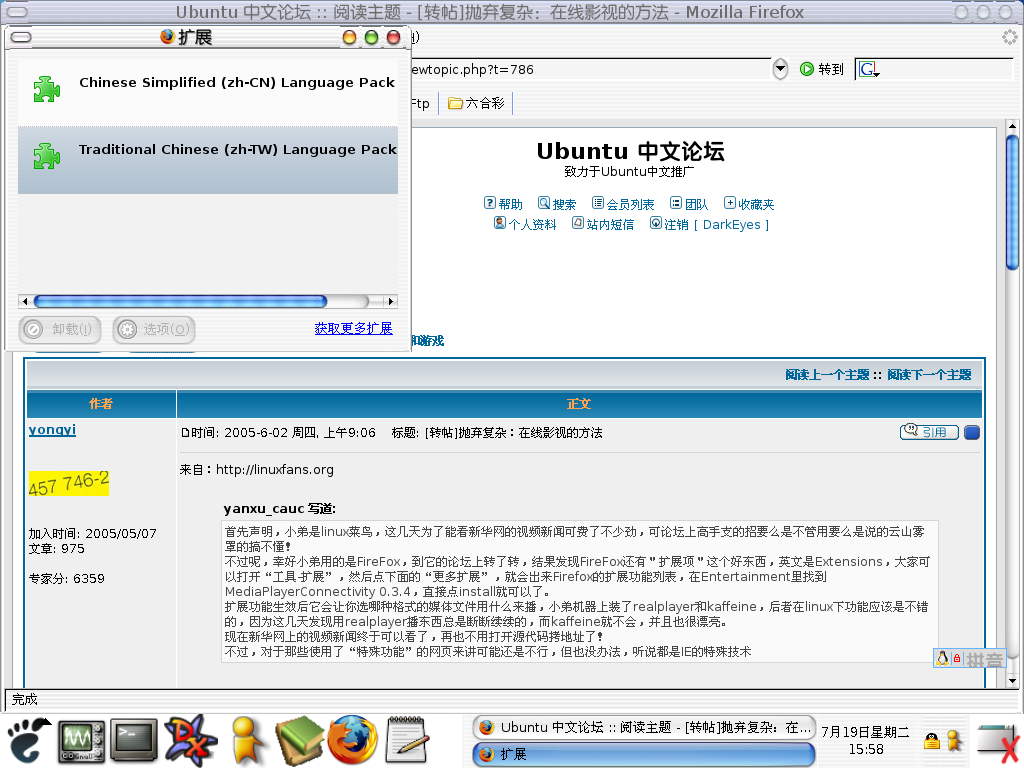Click the page scrollbar up arrow
The height and width of the screenshot is (768, 1024).
point(1012,125)
